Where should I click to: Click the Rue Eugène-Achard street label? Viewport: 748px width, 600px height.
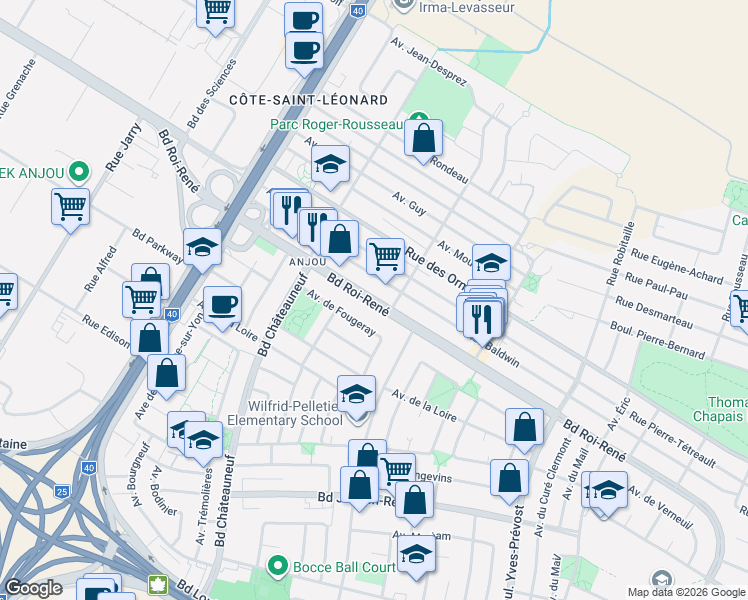coord(677,266)
